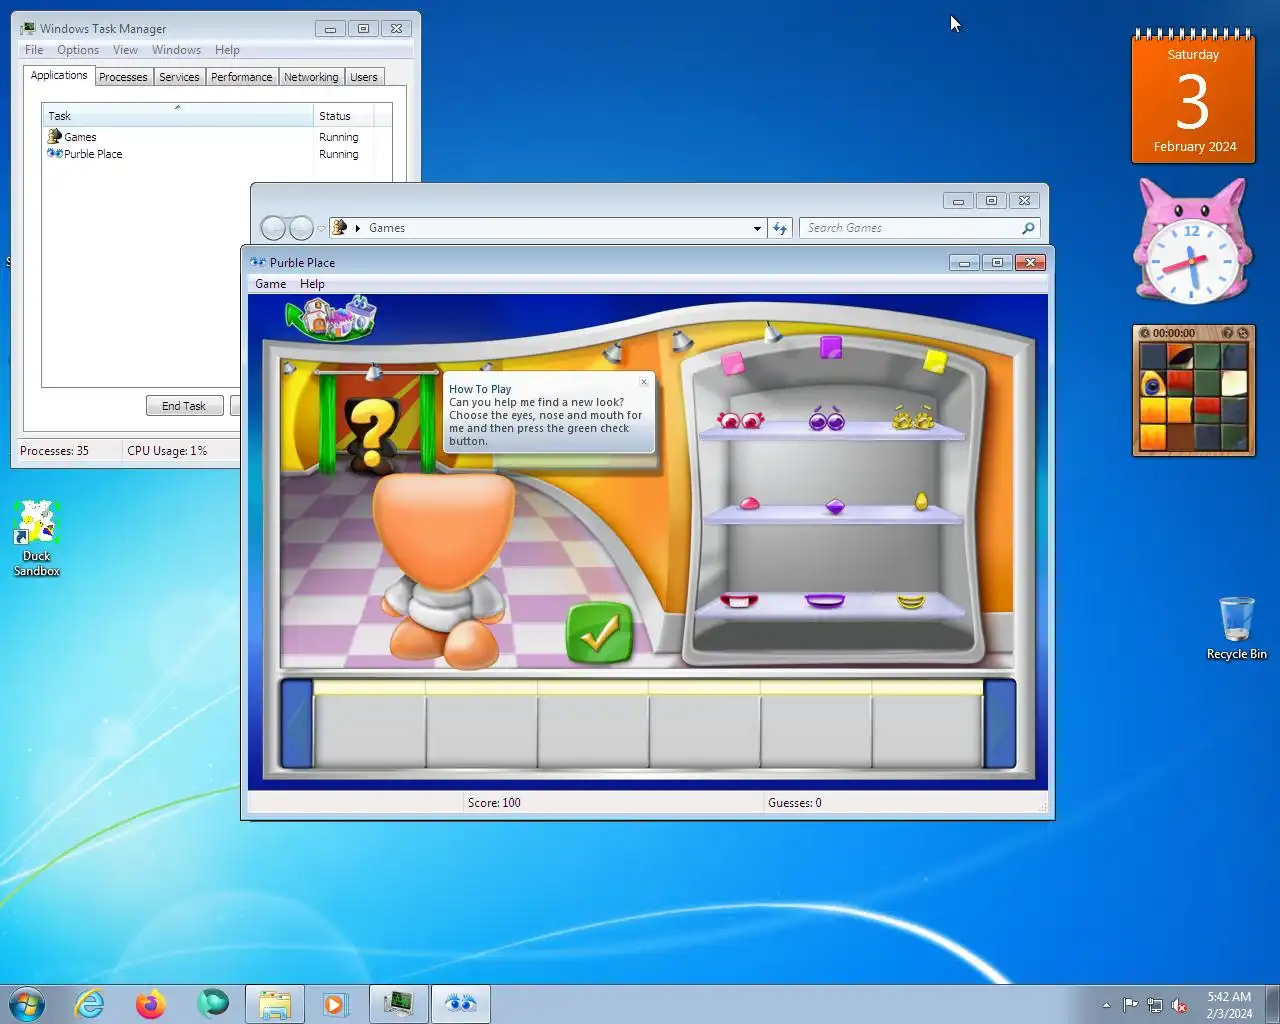The height and width of the screenshot is (1024, 1280).
Task: Open Windows Explorer from the taskbar
Action: click(274, 1004)
